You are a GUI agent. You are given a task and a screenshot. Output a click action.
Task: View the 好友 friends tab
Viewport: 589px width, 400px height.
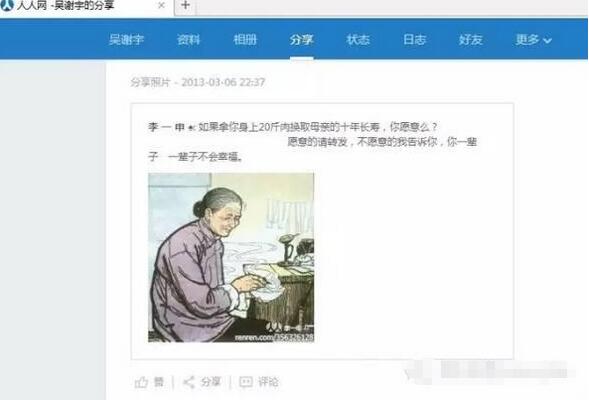click(471, 39)
